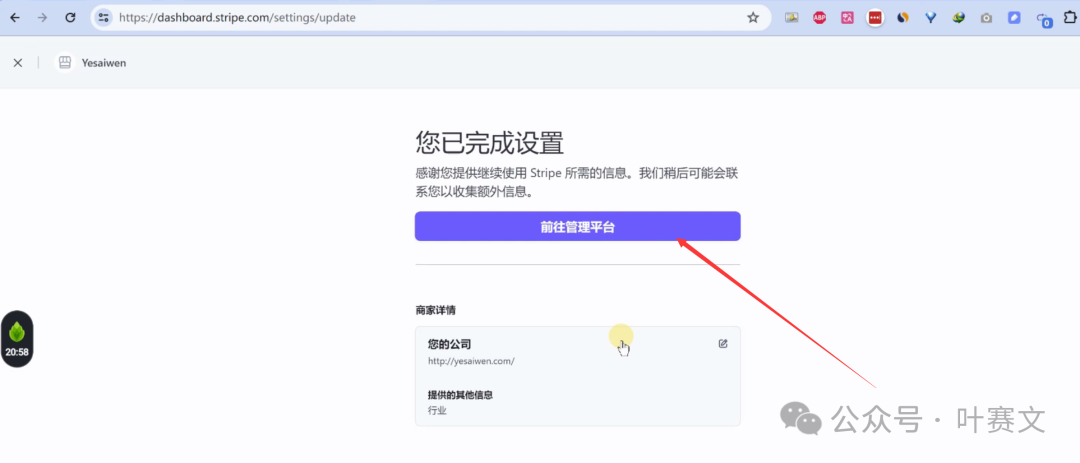The width and height of the screenshot is (1080, 463).
Task: Open site information icon in address bar
Action: (x=104, y=17)
